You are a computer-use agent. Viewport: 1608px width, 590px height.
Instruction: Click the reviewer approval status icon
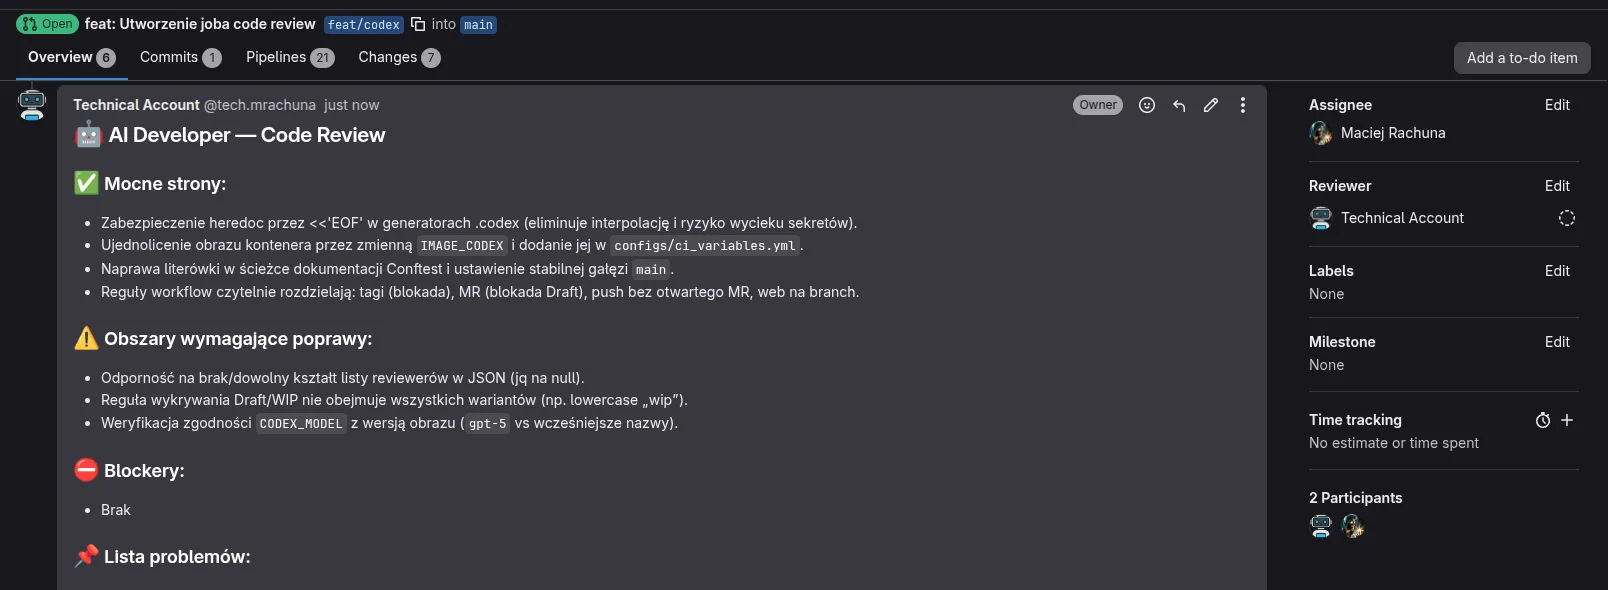click(1567, 218)
